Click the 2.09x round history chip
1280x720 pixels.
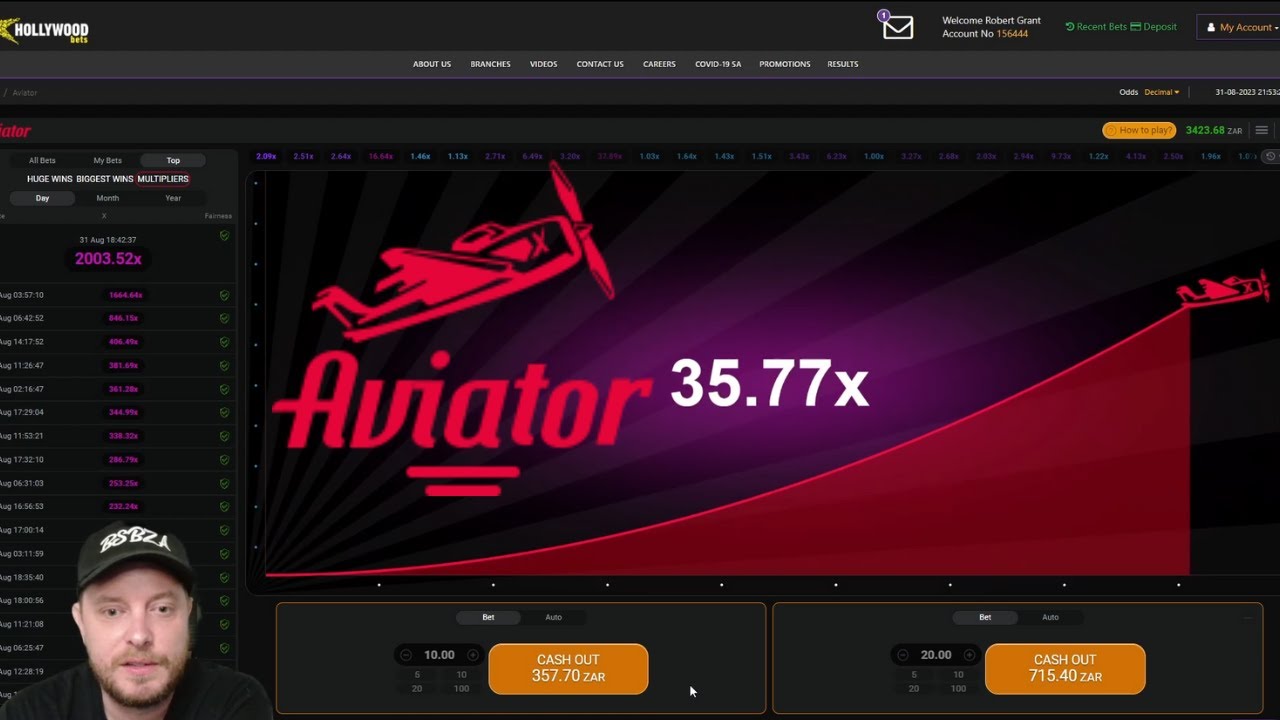pyautogui.click(x=266, y=157)
